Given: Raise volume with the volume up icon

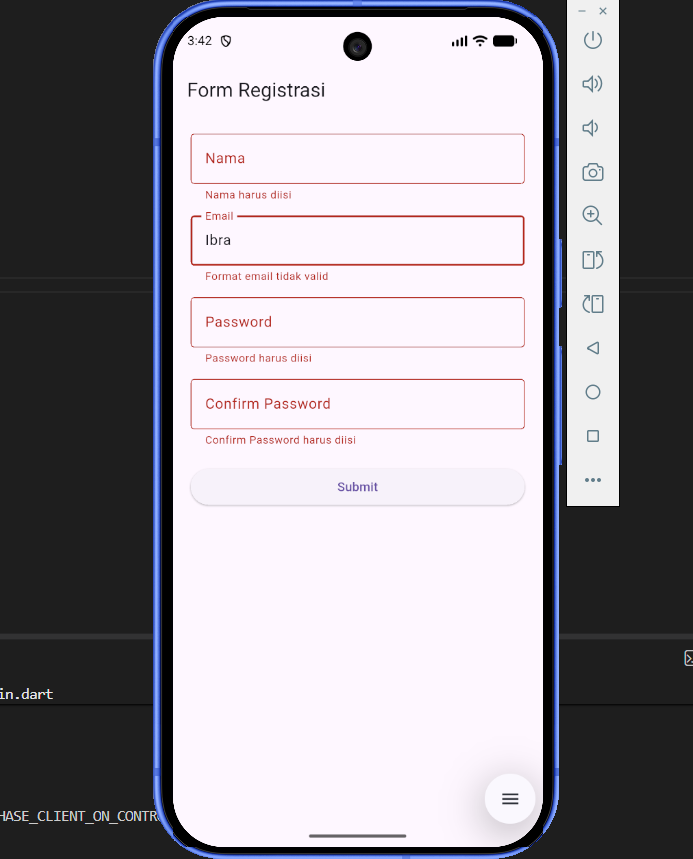Looking at the screenshot, I should tap(592, 84).
